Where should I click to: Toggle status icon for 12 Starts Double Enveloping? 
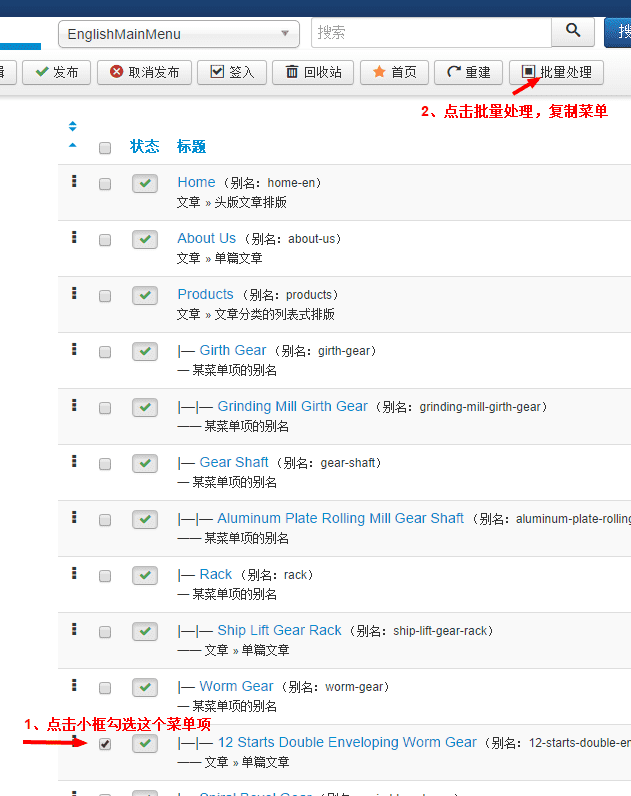(x=145, y=744)
